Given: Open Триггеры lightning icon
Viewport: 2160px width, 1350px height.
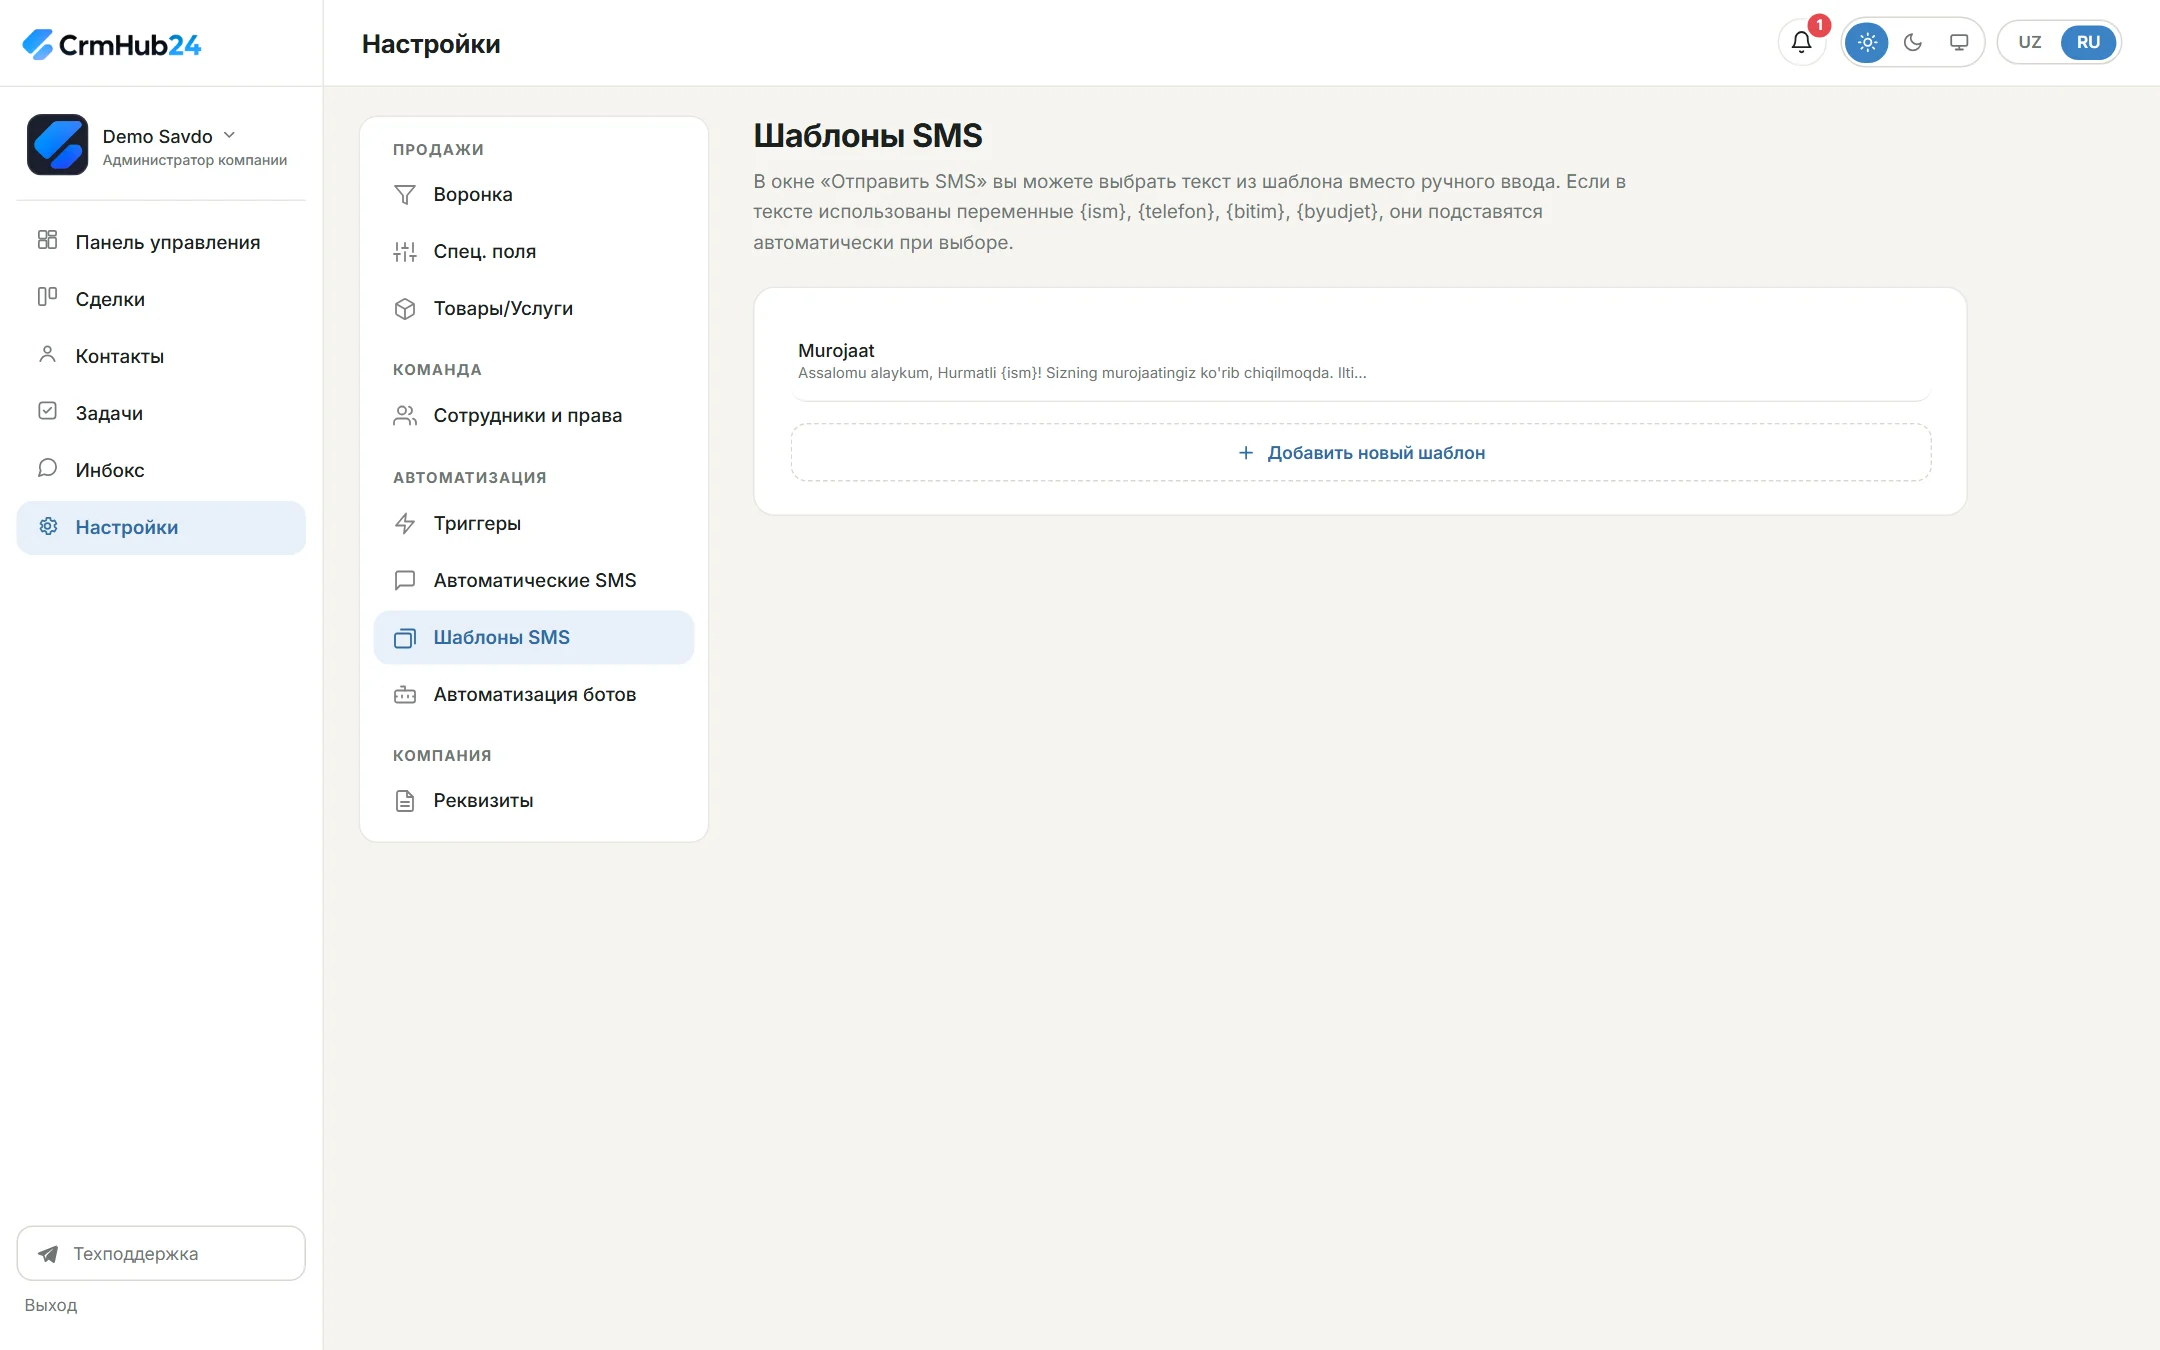Looking at the screenshot, I should coord(404,523).
